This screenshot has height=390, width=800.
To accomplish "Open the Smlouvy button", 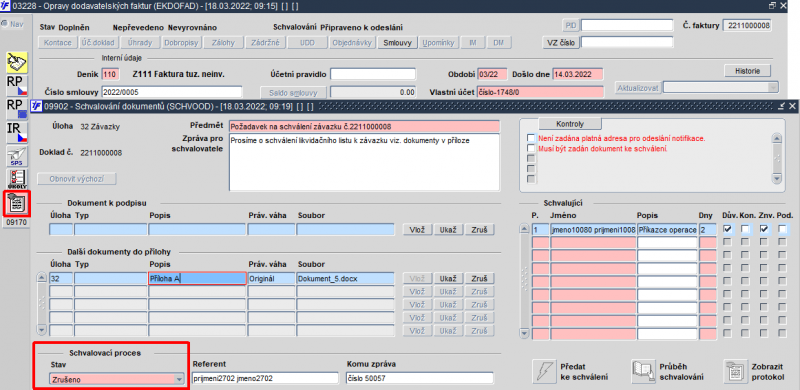I will (397, 43).
